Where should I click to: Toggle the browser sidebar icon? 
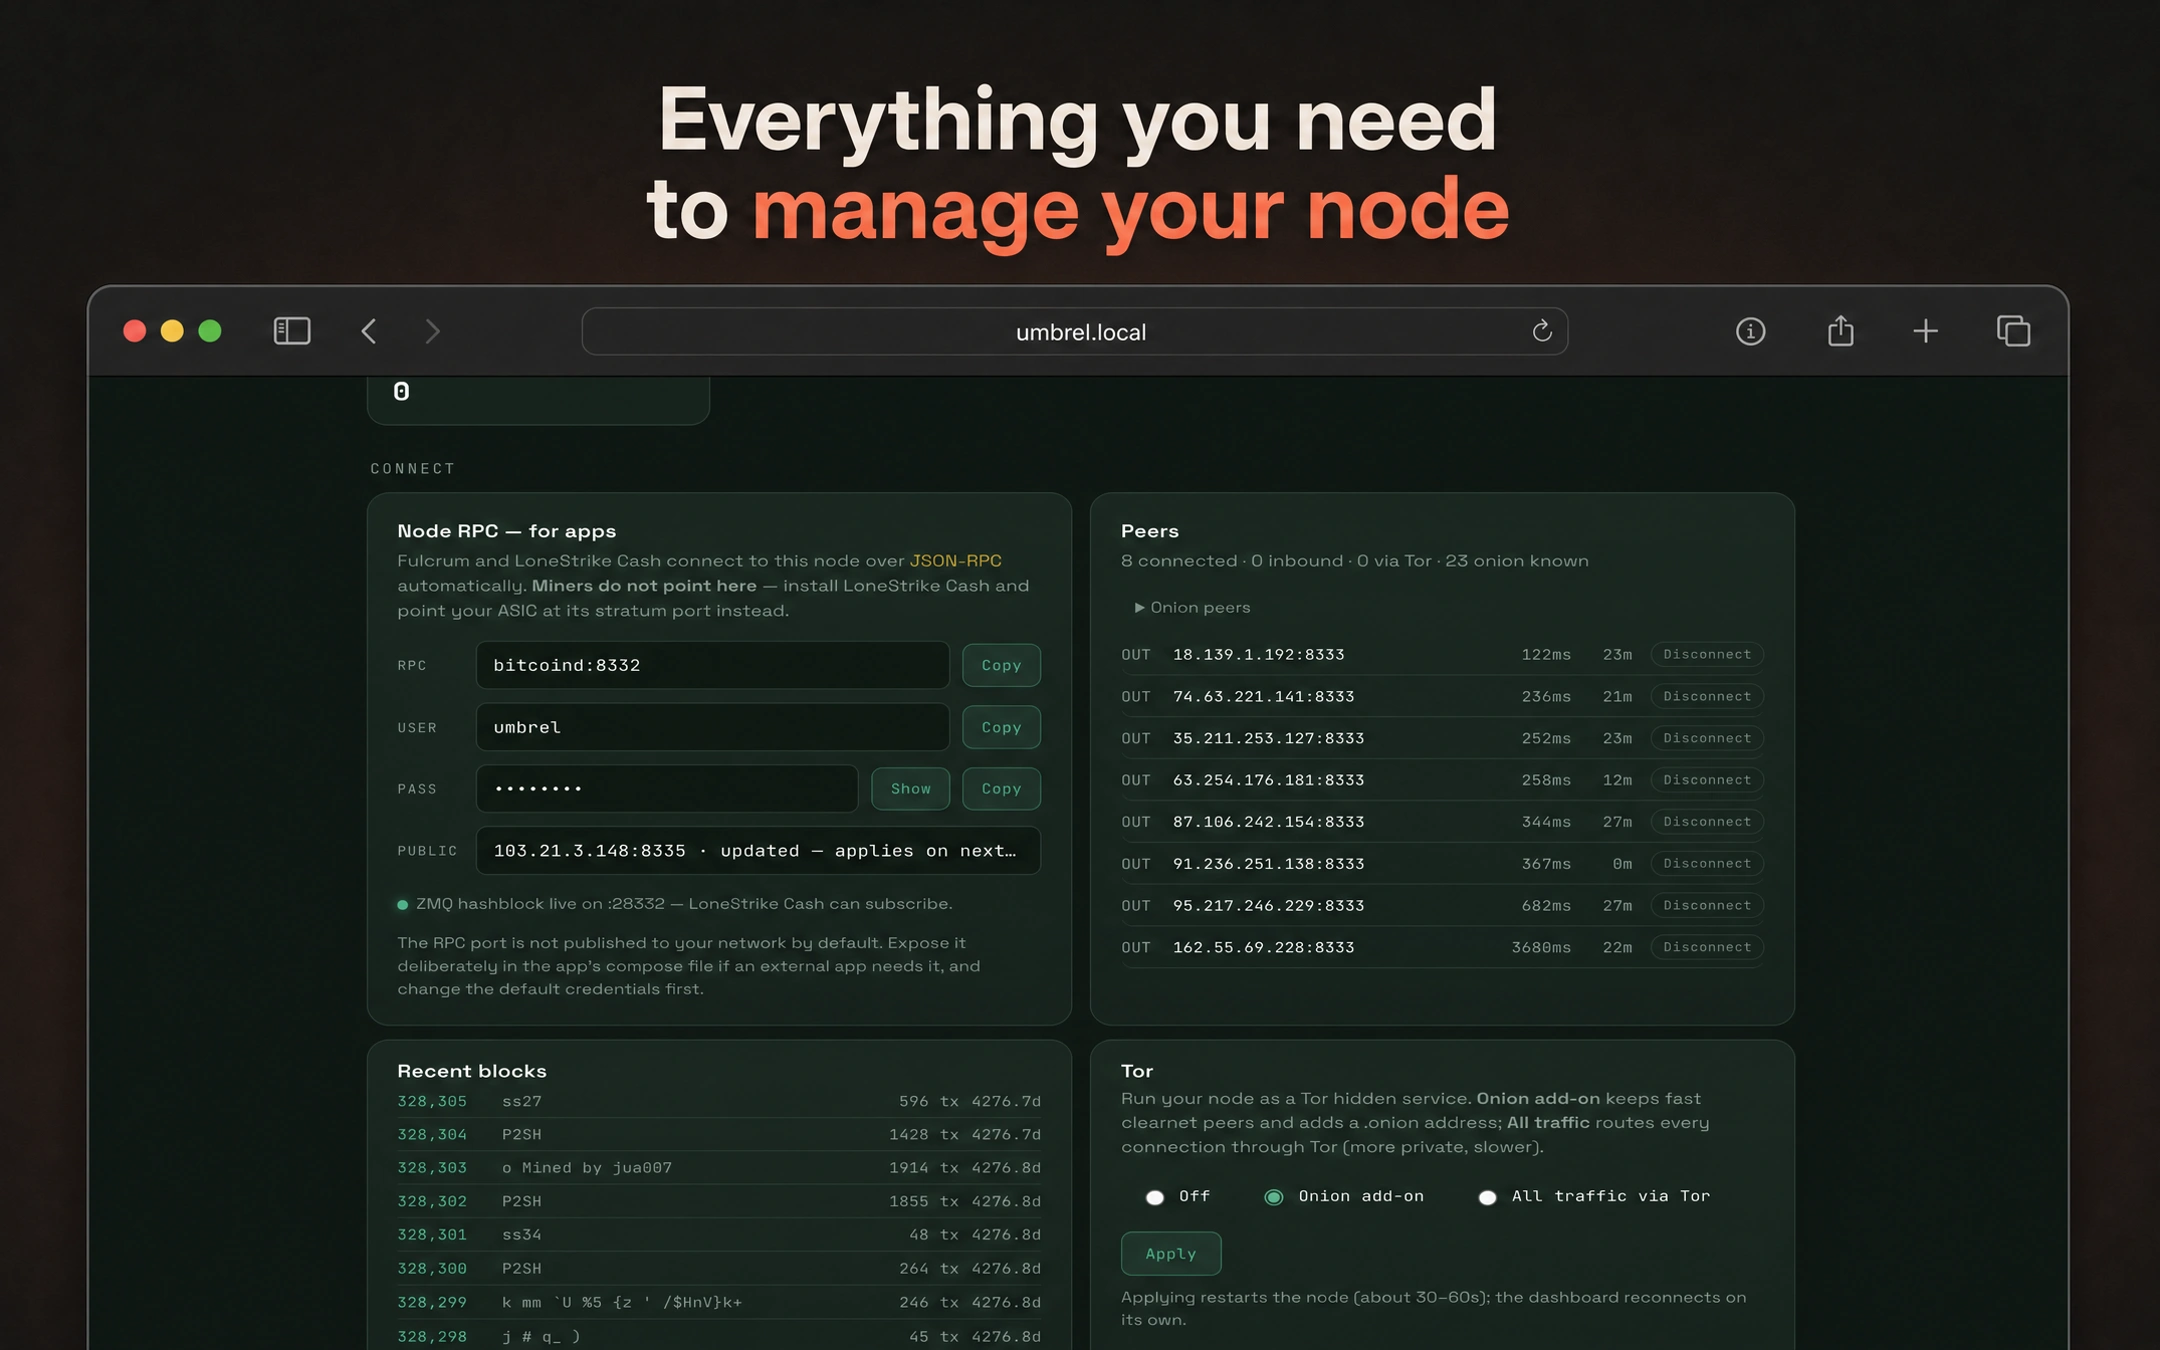292,331
